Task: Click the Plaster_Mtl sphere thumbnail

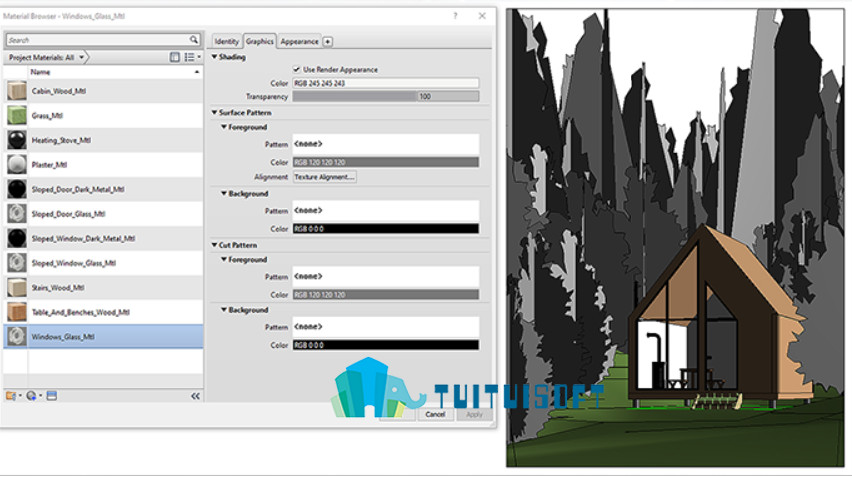Action: (x=16, y=165)
